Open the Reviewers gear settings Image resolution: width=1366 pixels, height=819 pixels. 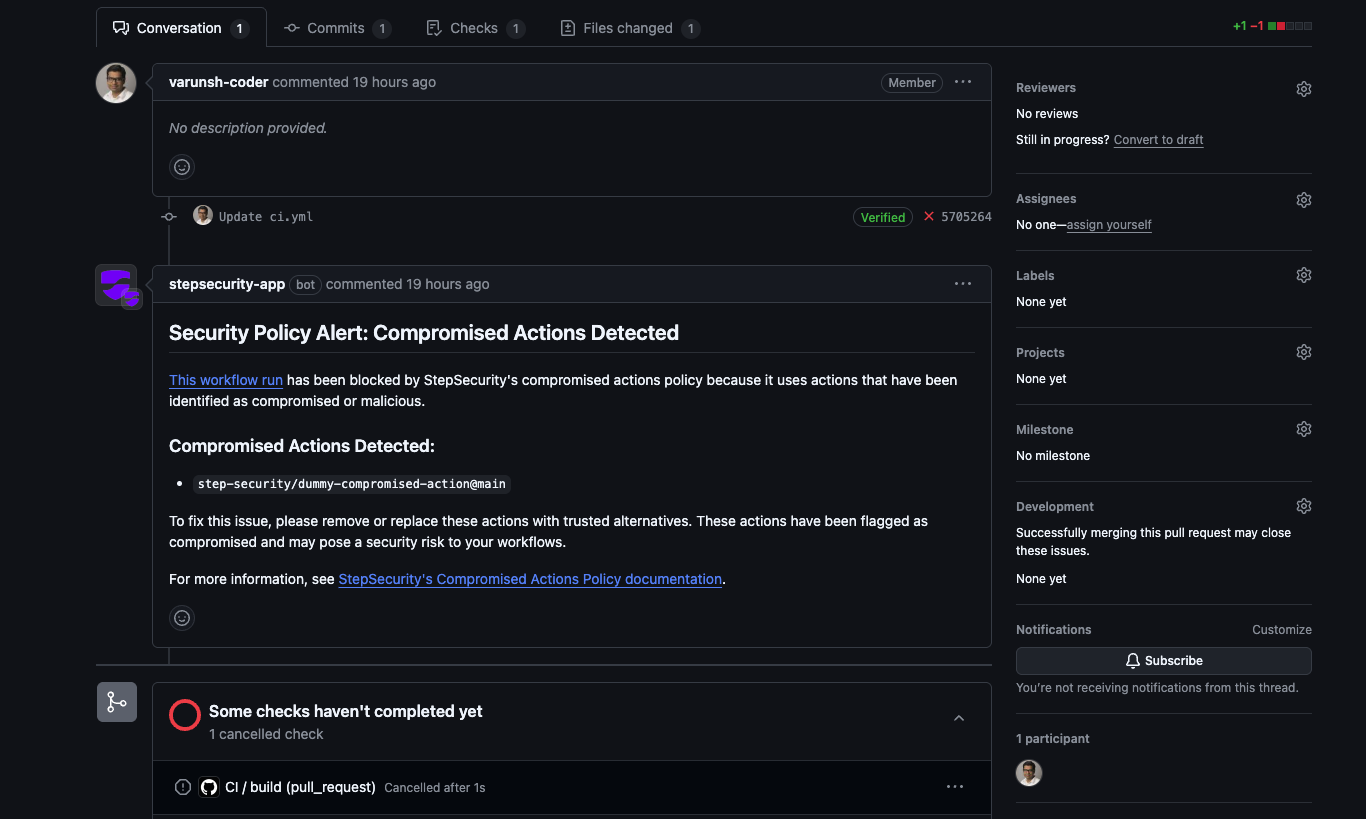1303,89
